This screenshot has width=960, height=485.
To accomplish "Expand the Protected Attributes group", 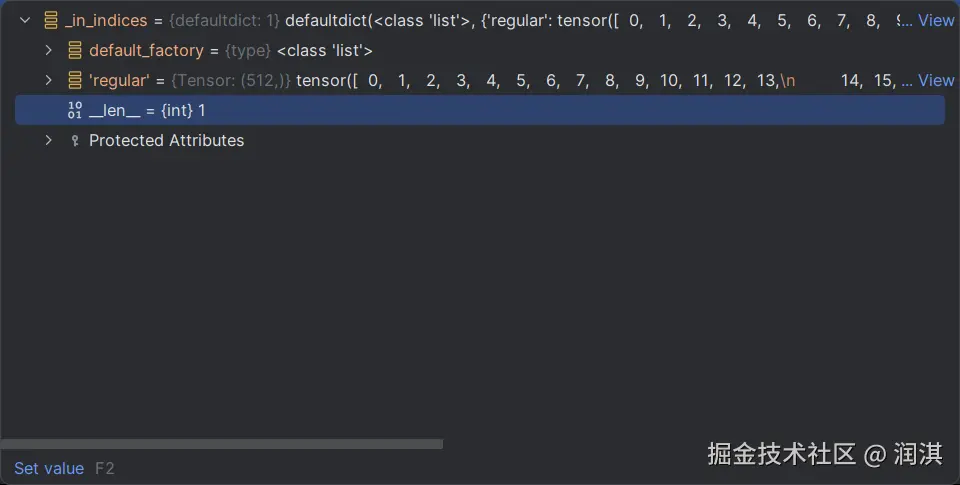I will click(48, 140).
